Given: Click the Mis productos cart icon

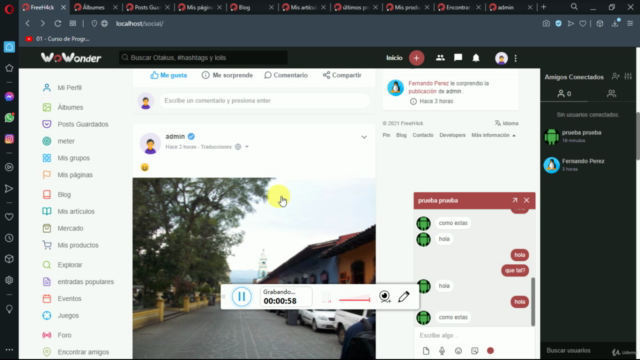Looking at the screenshot, I should [47, 245].
